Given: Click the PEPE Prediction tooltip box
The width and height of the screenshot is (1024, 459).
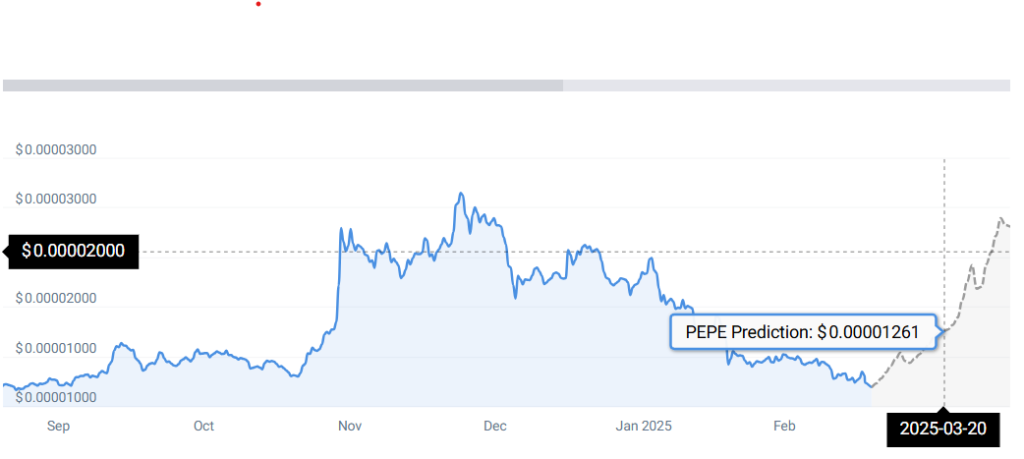Looking at the screenshot, I should [803, 332].
